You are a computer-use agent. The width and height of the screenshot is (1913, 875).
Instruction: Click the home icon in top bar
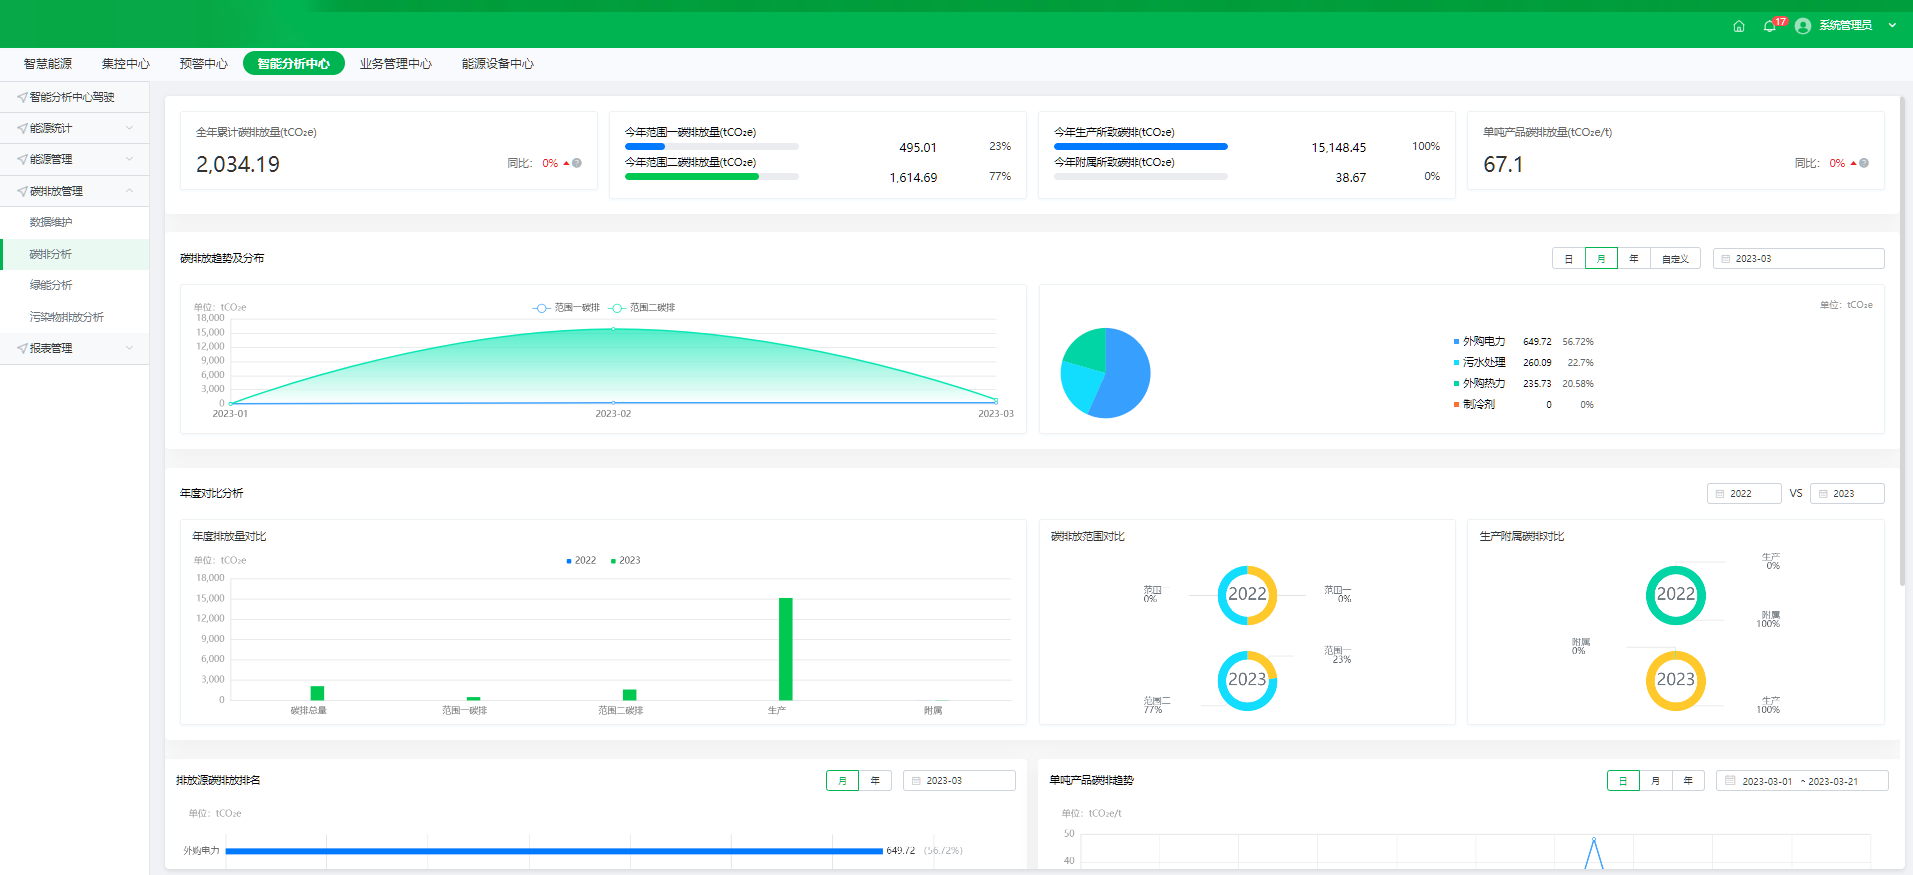tap(1739, 26)
